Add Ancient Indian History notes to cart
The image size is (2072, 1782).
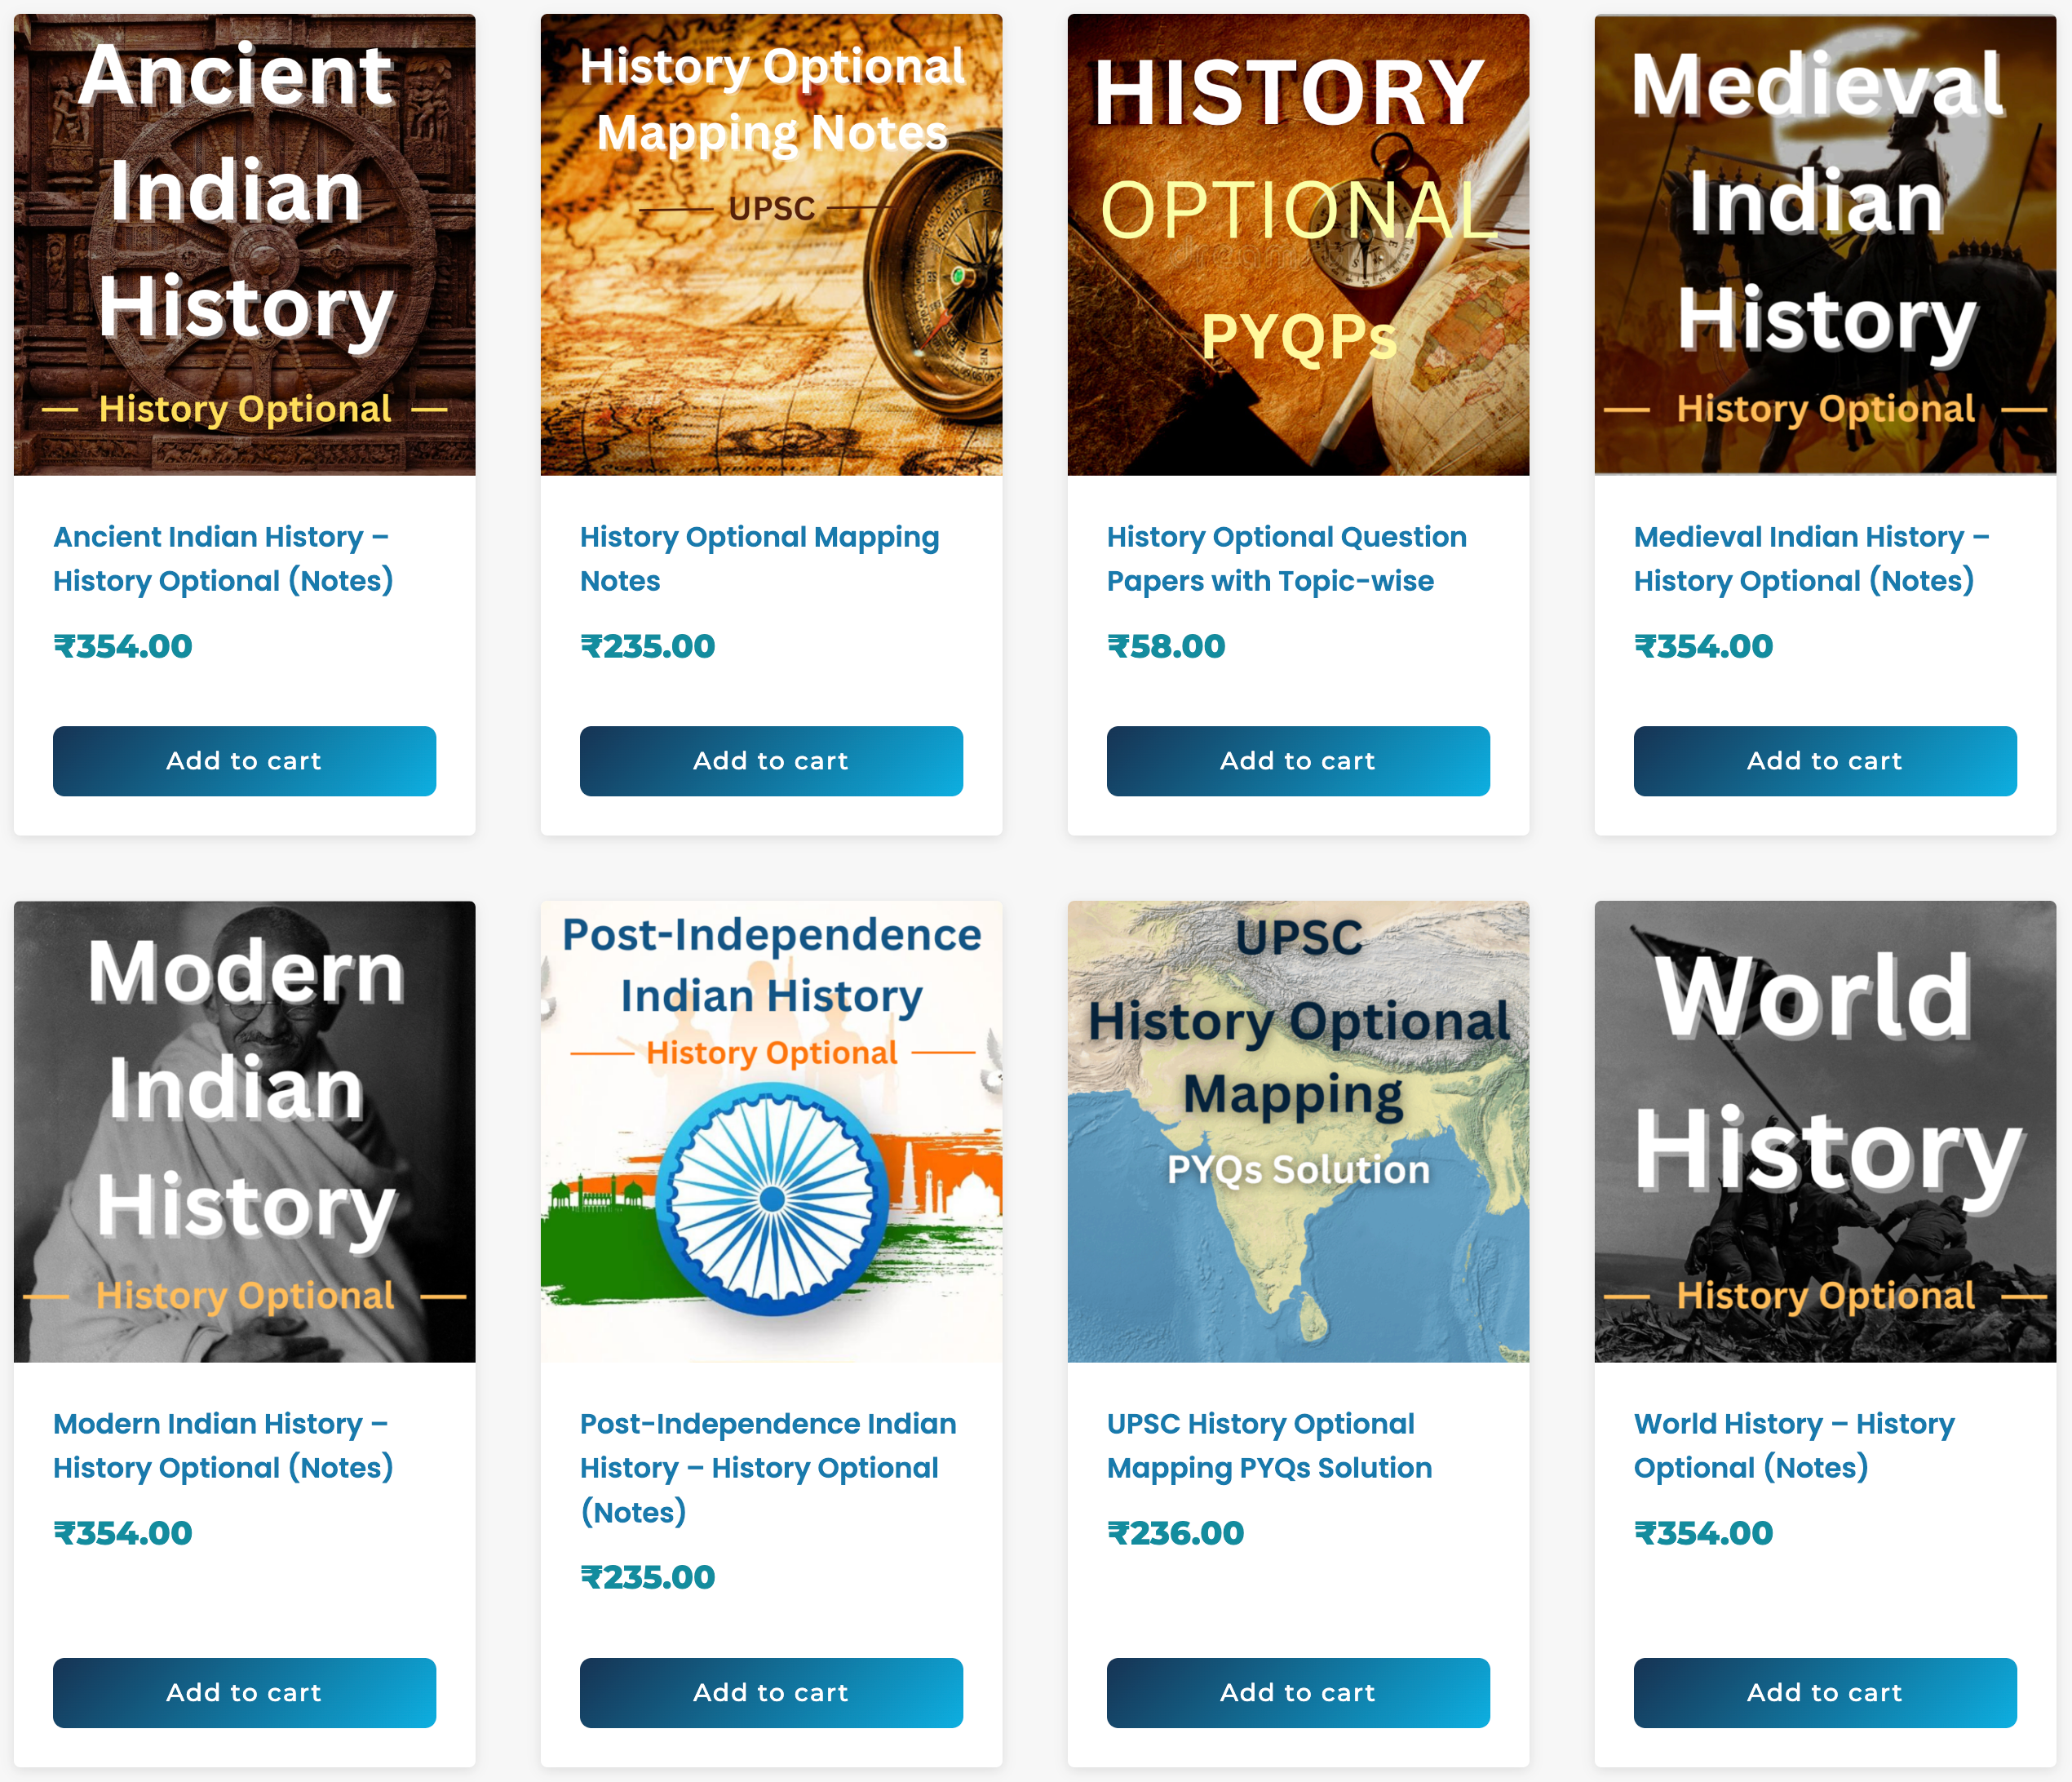244,761
